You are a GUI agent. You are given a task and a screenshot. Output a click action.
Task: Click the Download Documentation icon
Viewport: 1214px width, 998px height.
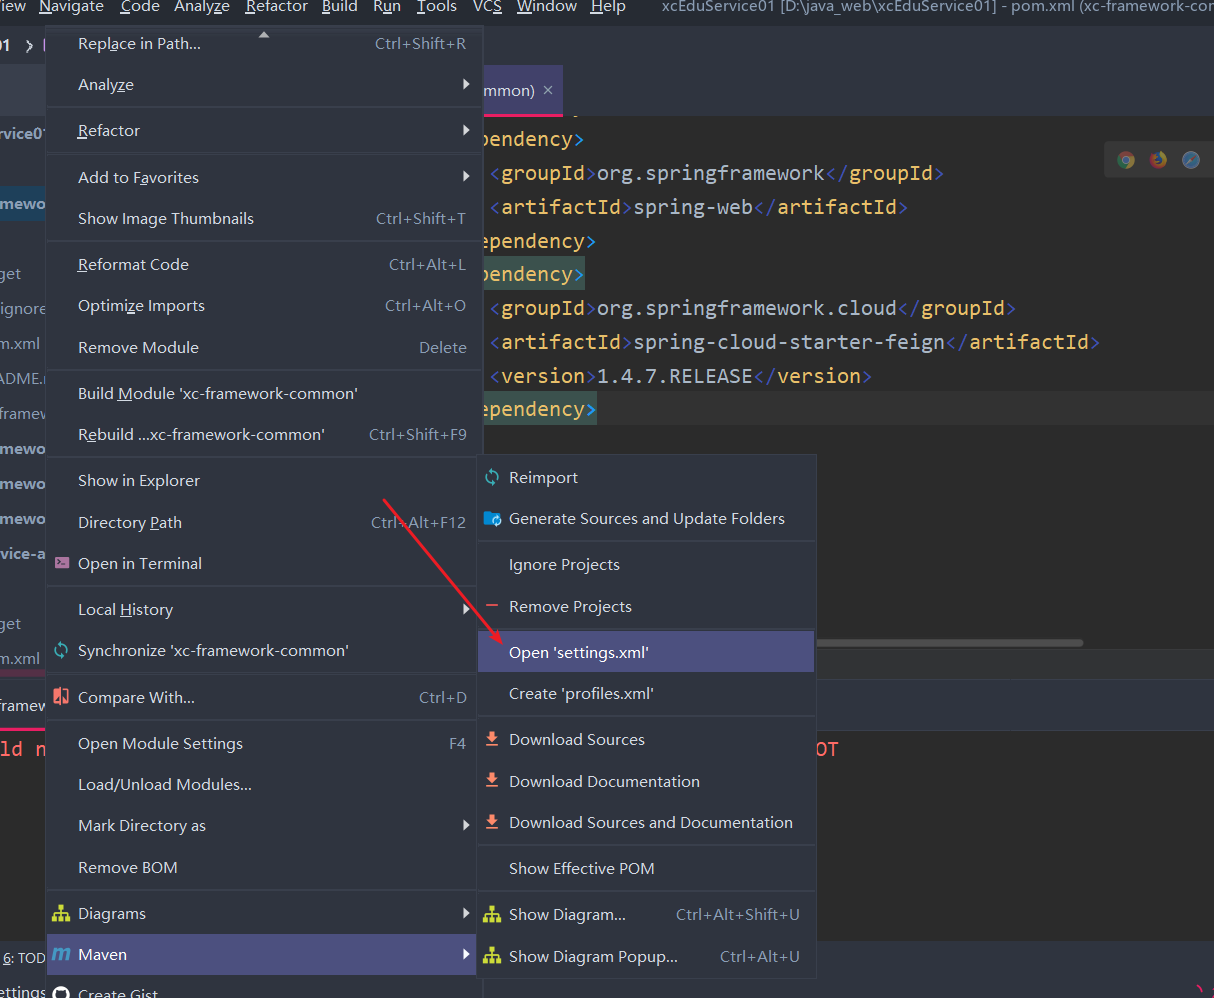pyautogui.click(x=492, y=781)
